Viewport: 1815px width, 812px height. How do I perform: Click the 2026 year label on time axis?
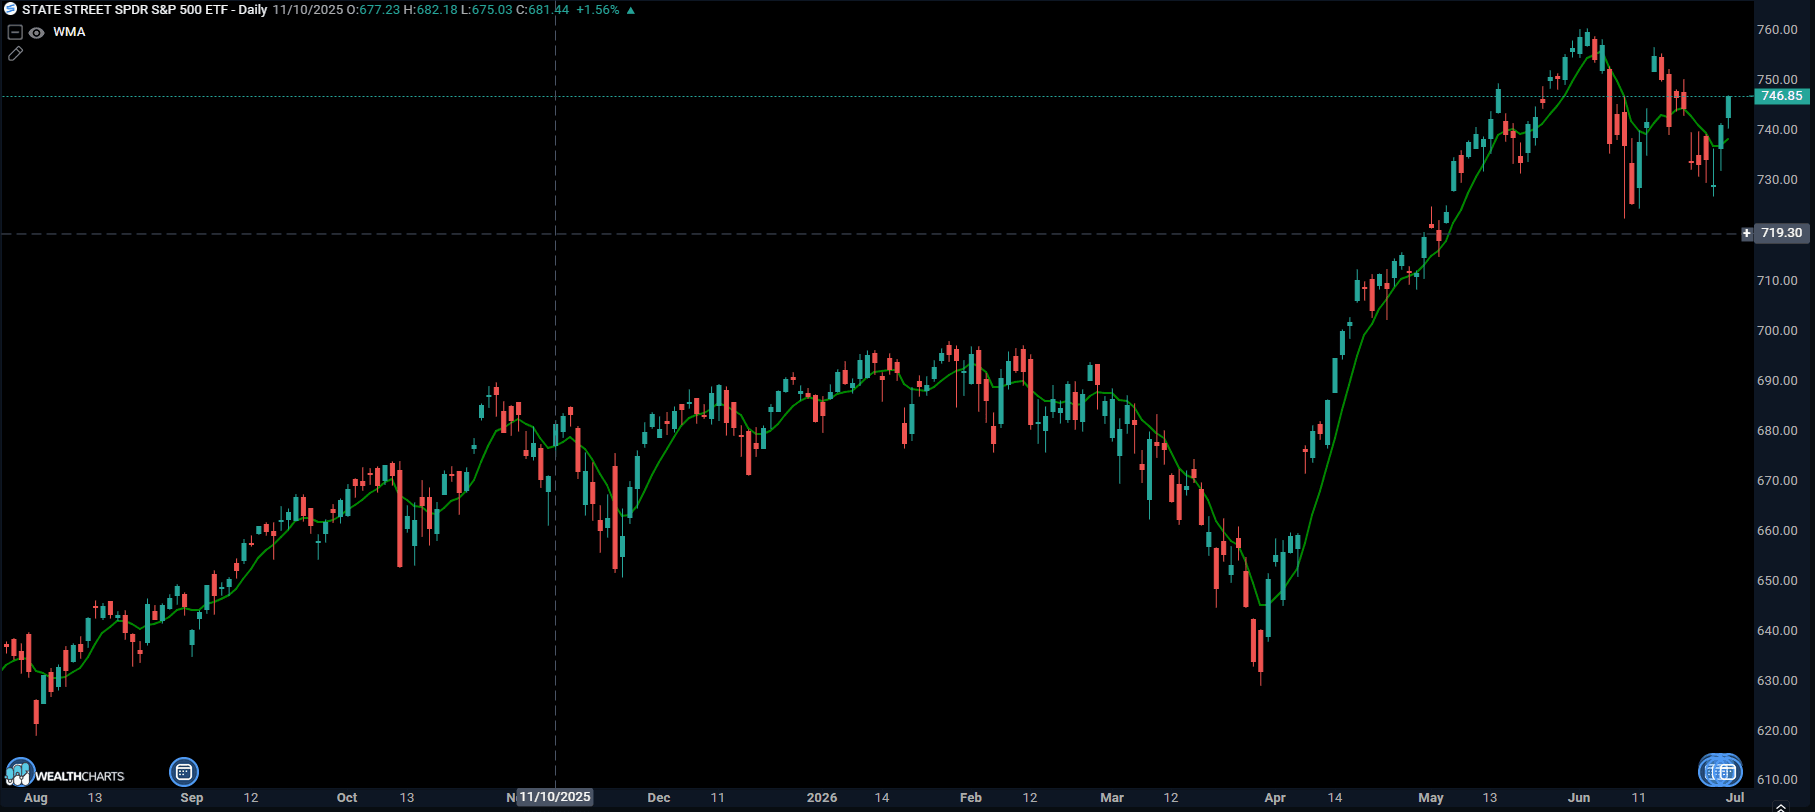tap(822, 798)
